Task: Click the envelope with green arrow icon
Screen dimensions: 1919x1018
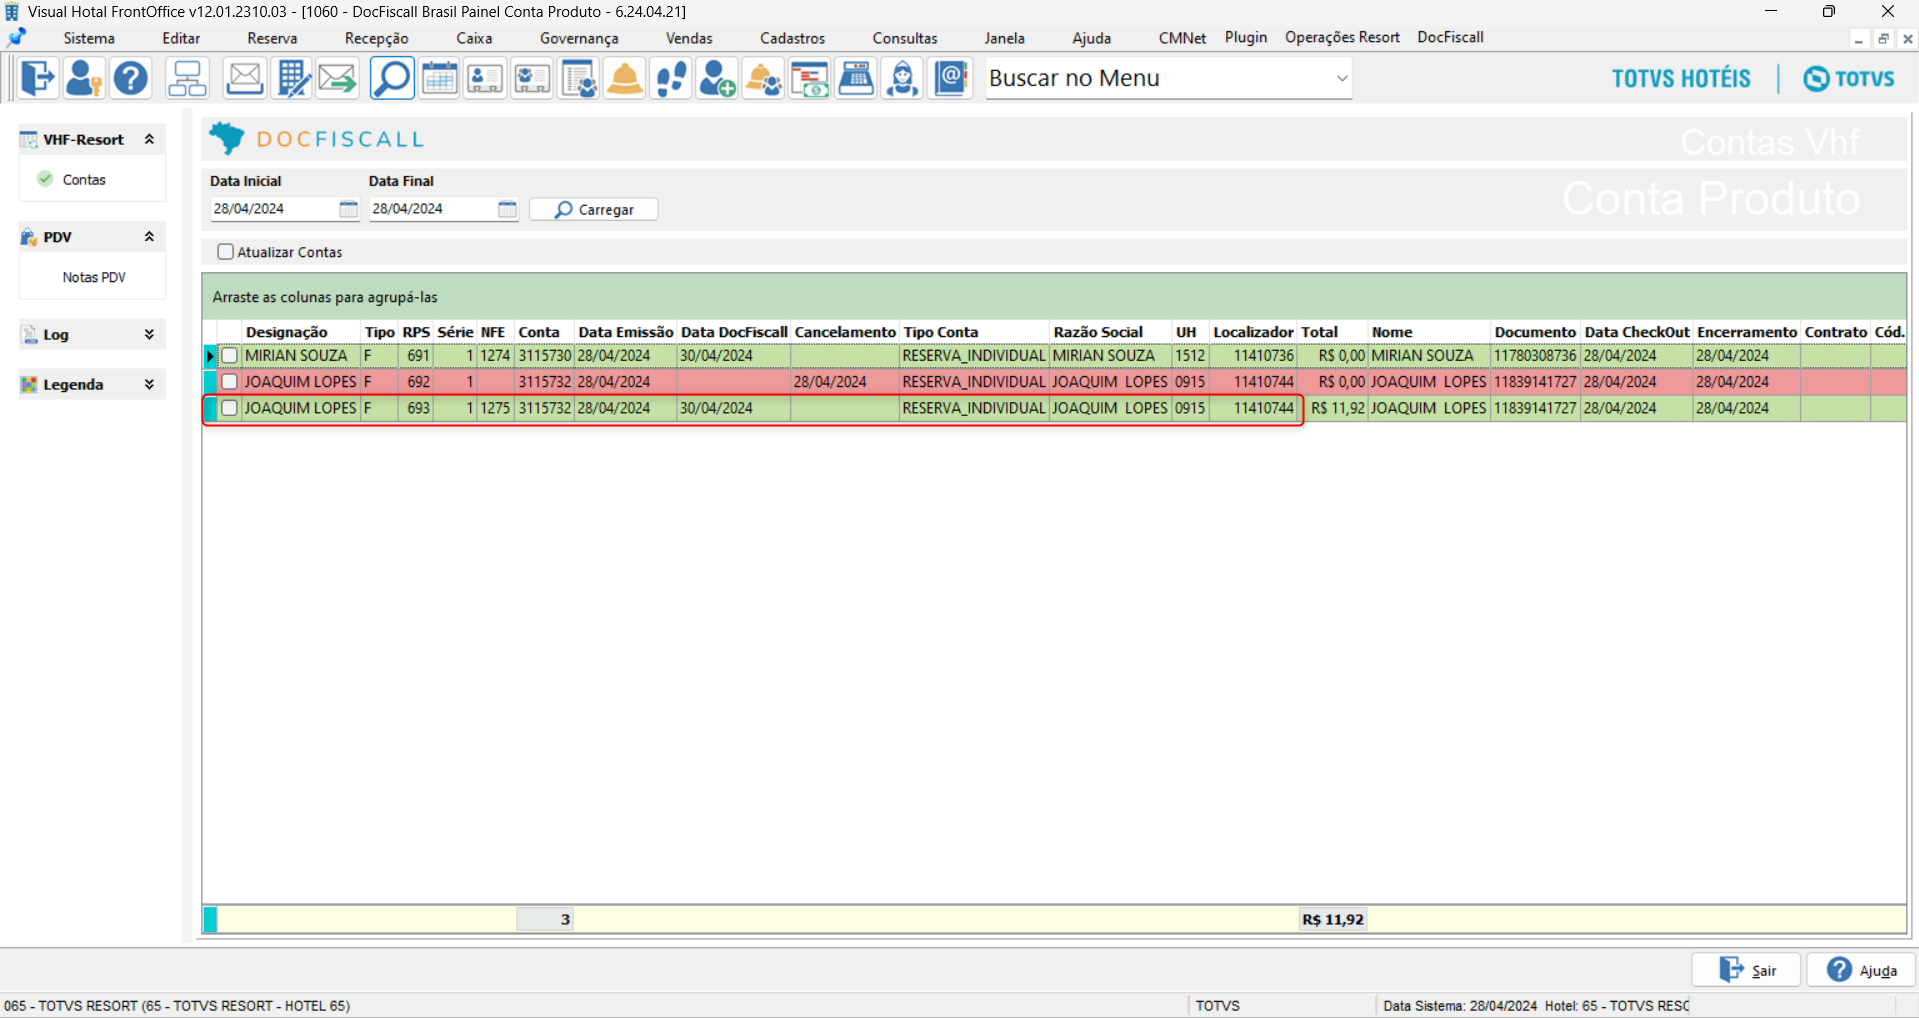Action: tap(338, 78)
